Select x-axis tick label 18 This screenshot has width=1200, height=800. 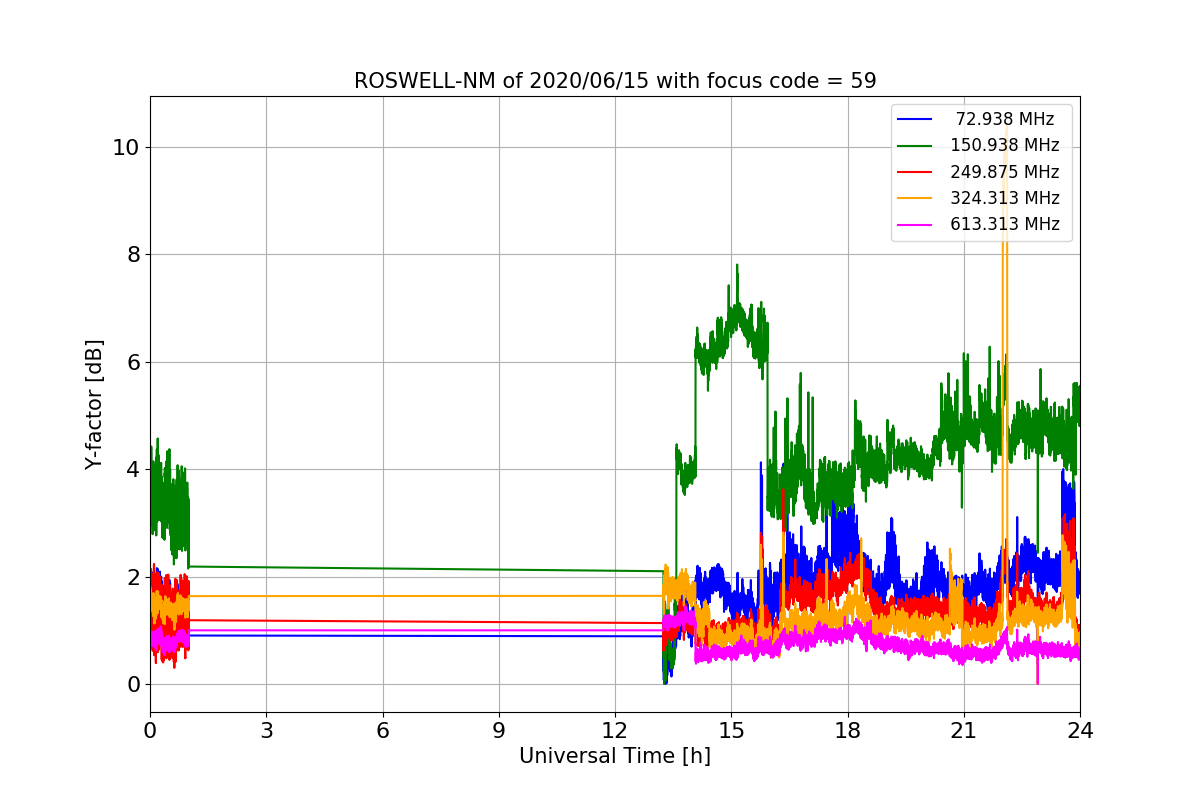(x=848, y=730)
